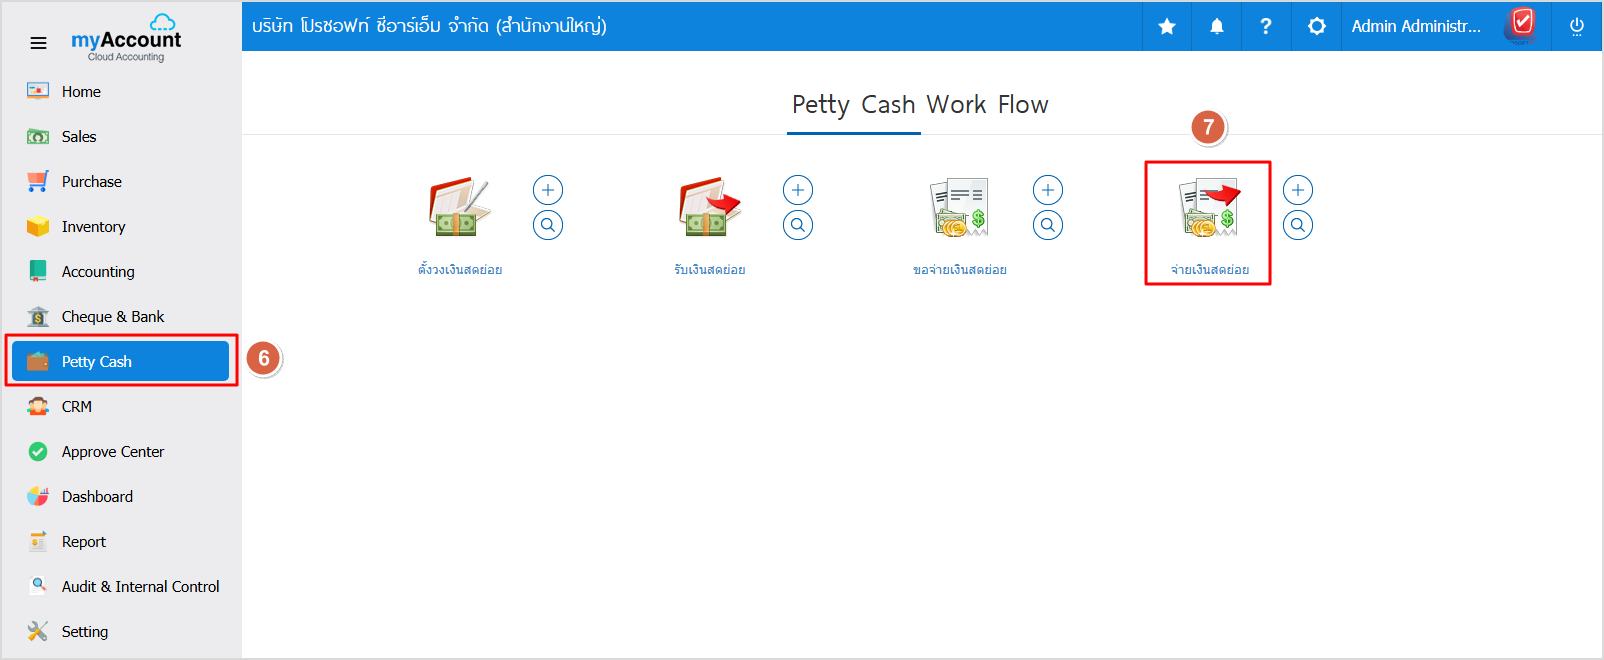Open the Admin Administr... user menu
The width and height of the screenshot is (1604, 660).
tap(1415, 26)
